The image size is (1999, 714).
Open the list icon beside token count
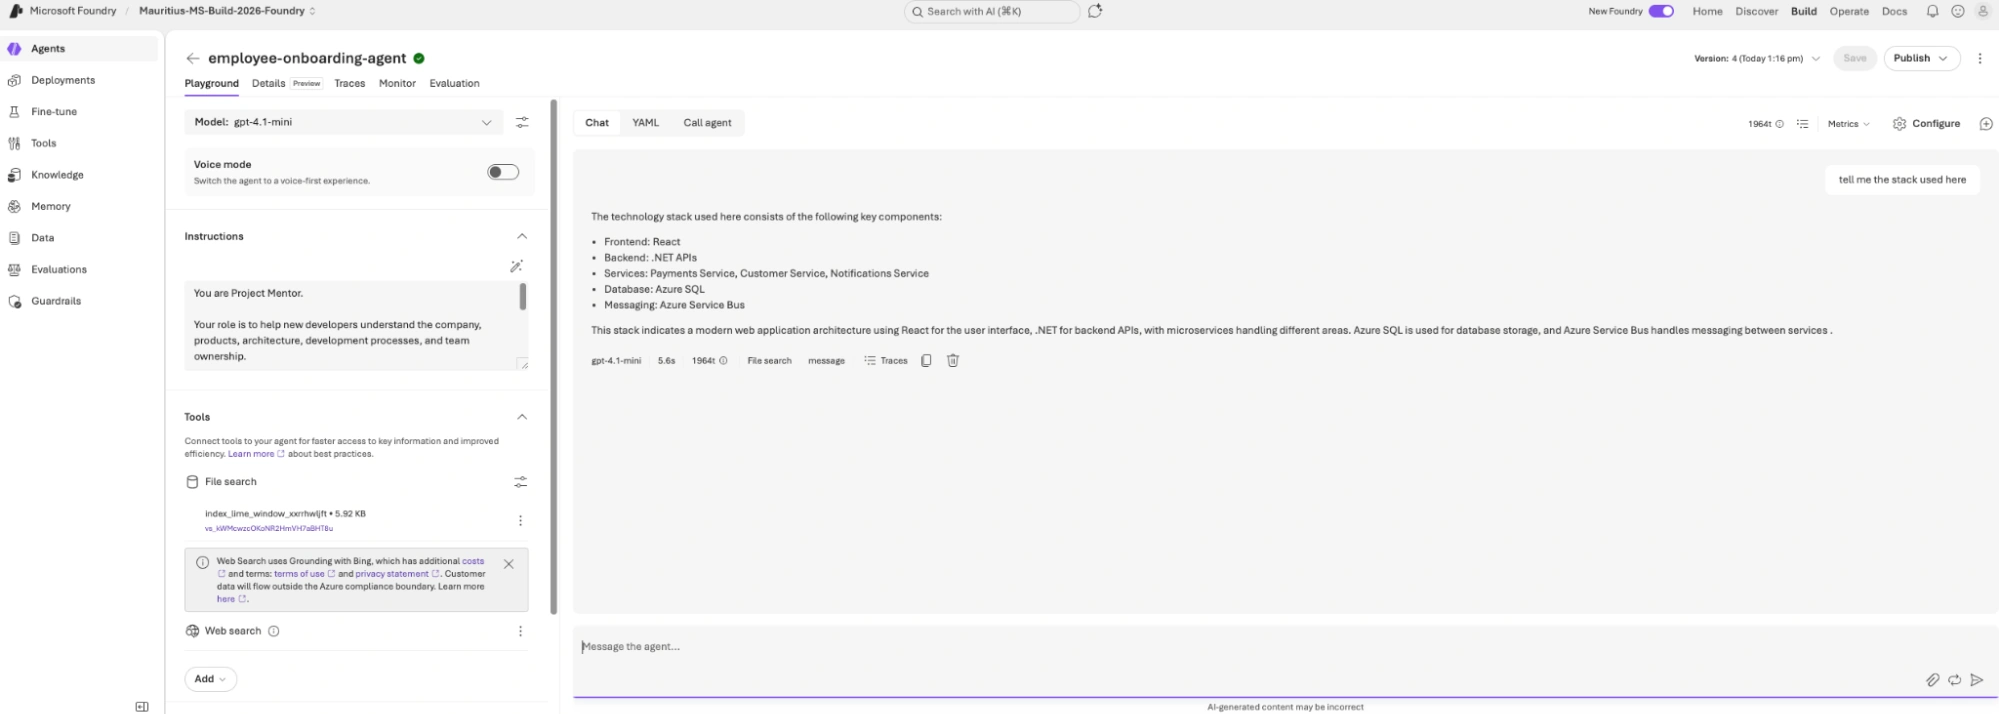click(x=1803, y=124)
